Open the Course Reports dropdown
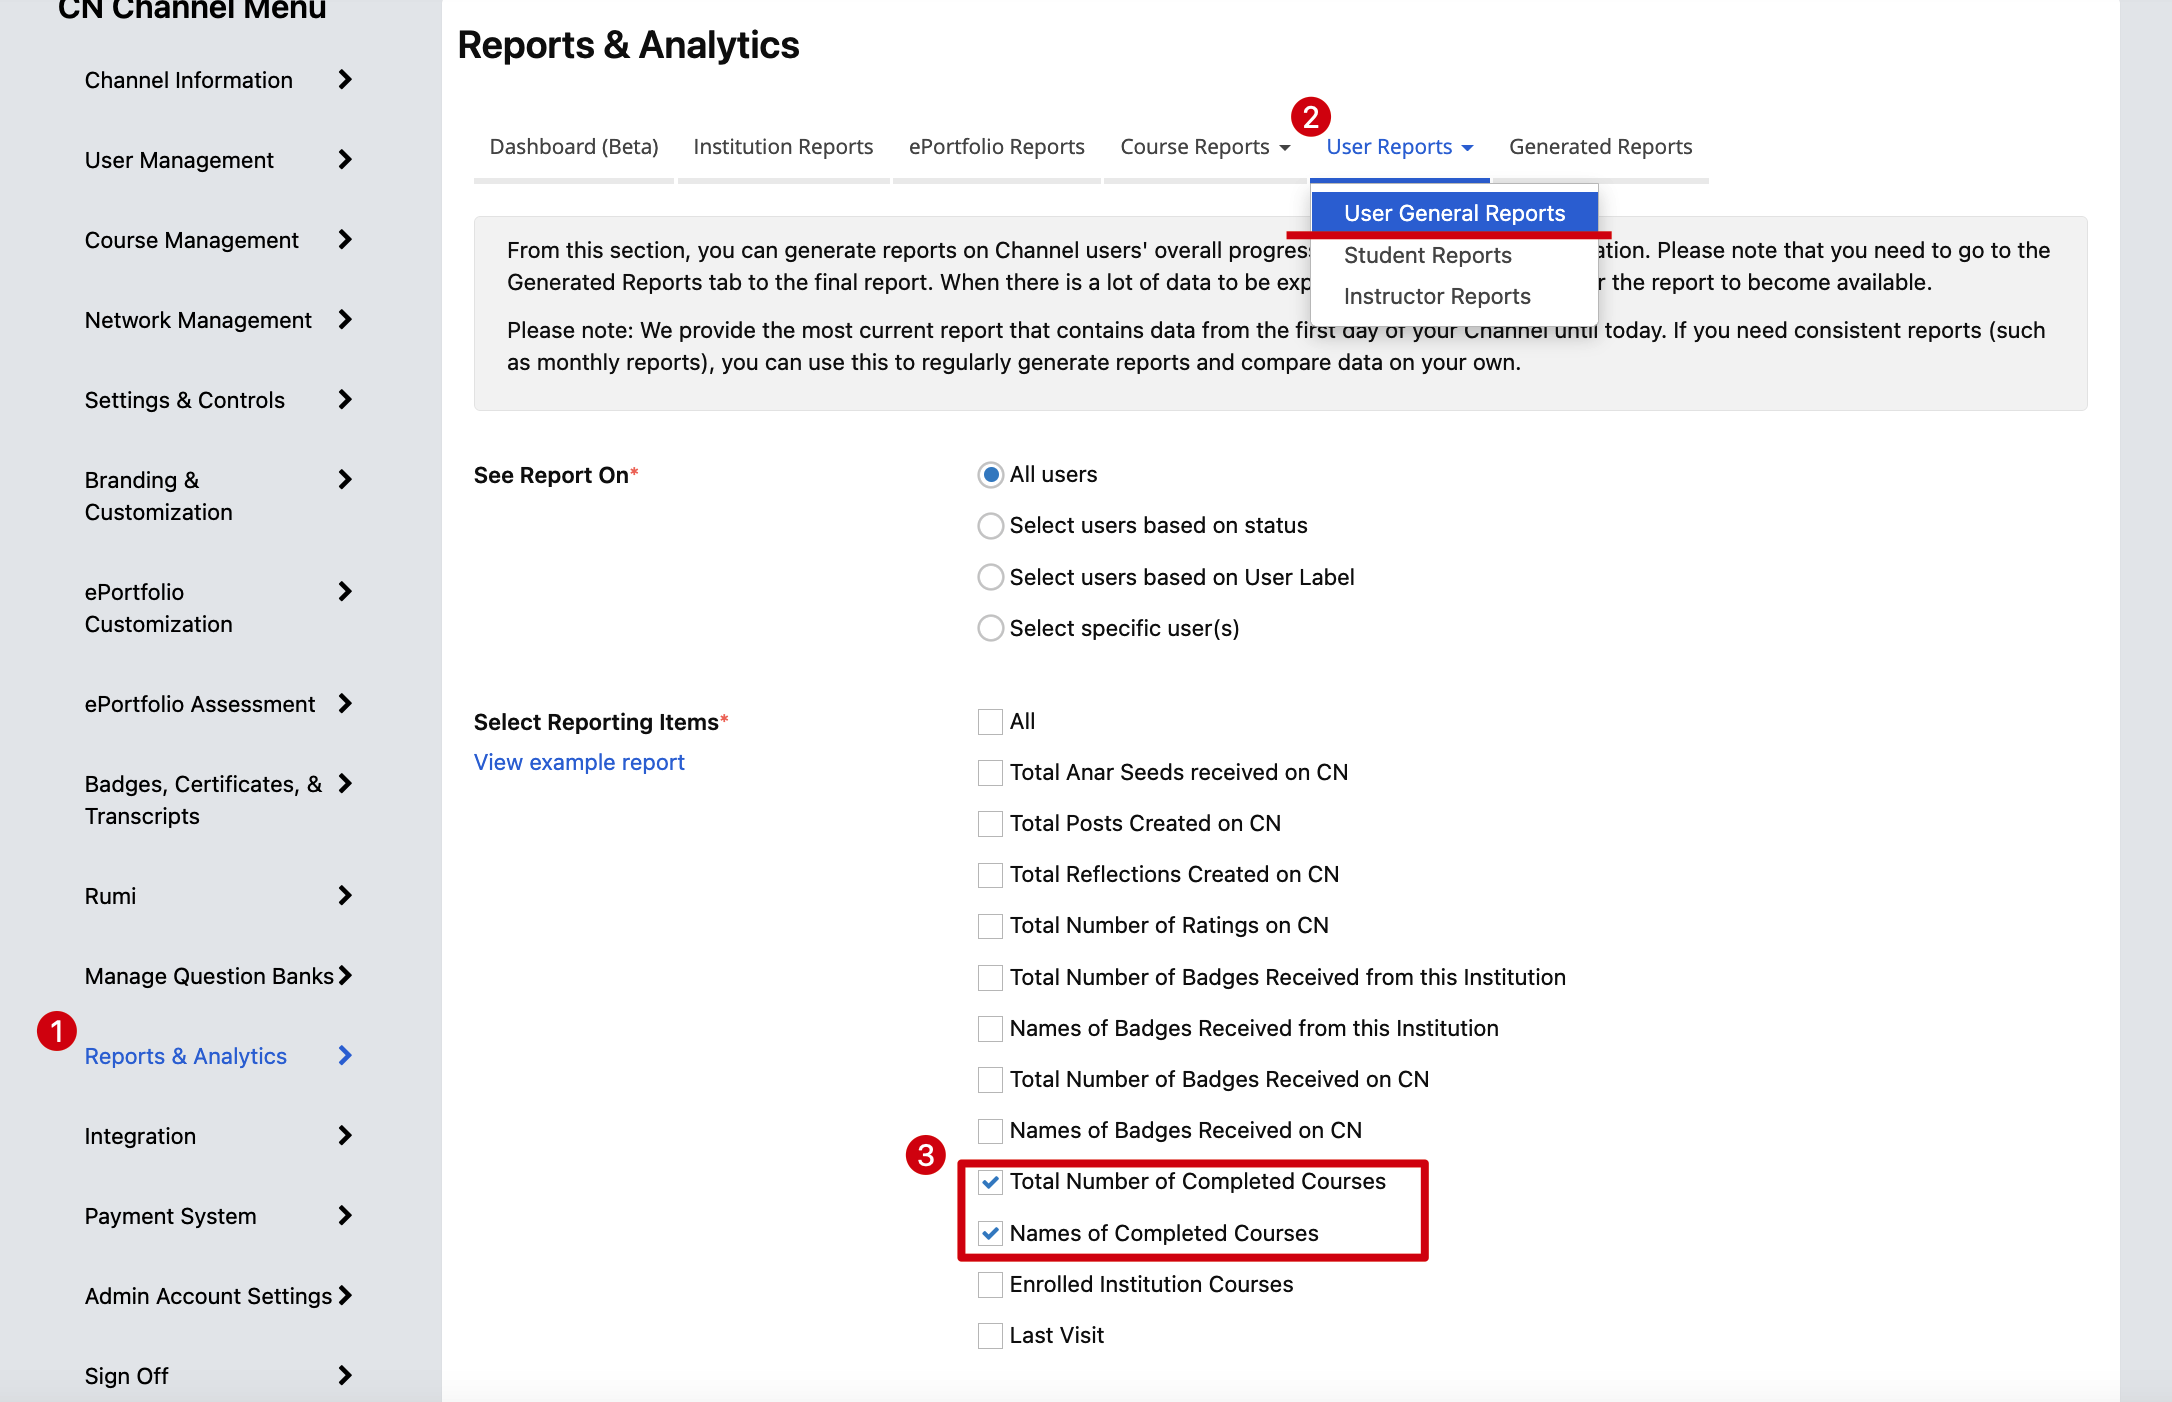Viewport: 2172px width, 1402px height. click(1205, 147)
